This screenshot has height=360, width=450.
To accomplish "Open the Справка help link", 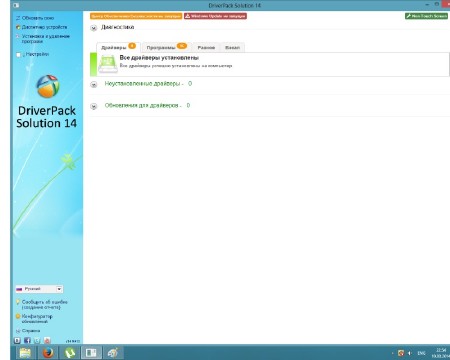I will pos(31,331).
